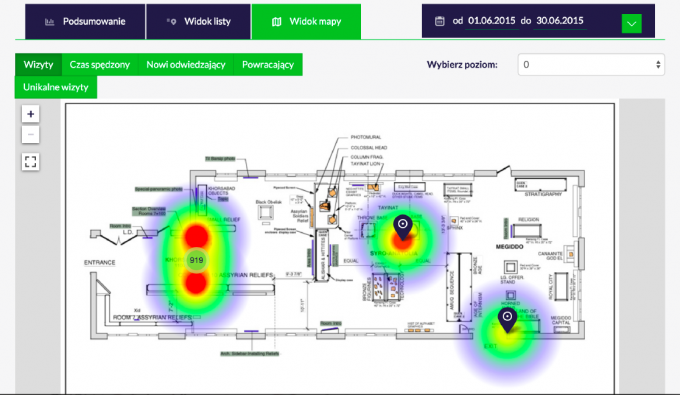Open the 919 visits cluster marker
The image size is (680, 395).
196,260
